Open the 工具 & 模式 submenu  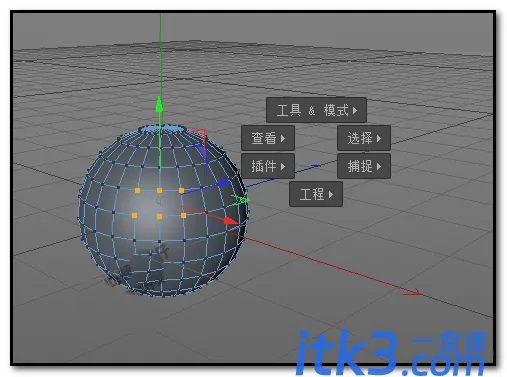click(316, 110)
